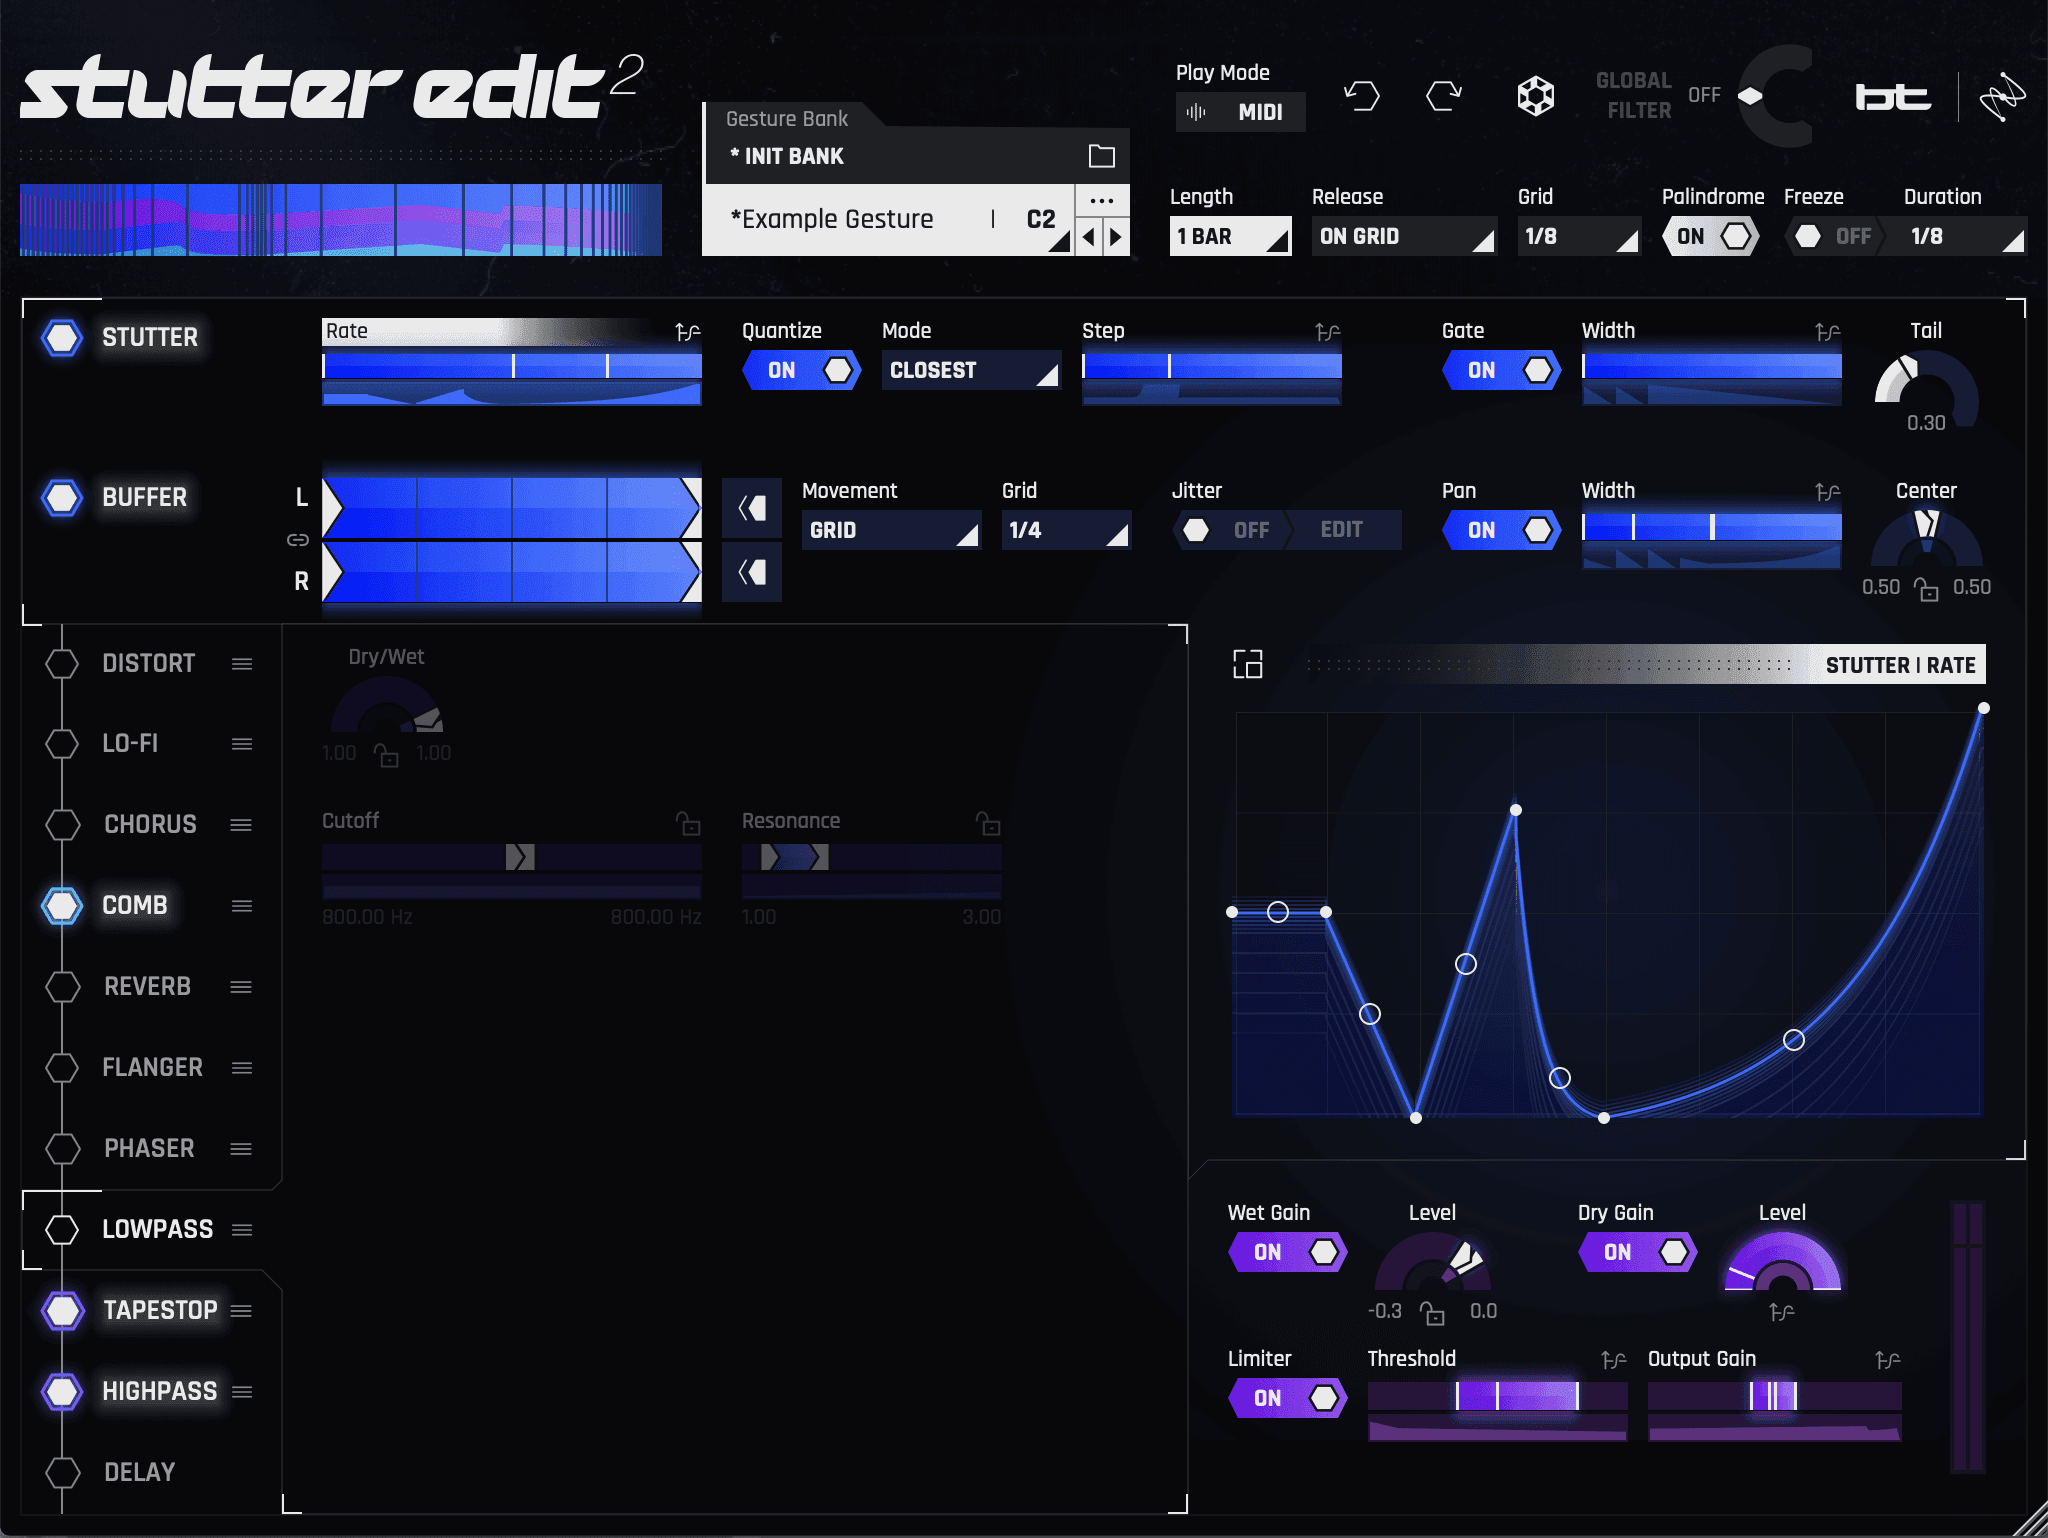
Task: Click the curve peak point at top right
Action: [1984, 708]
